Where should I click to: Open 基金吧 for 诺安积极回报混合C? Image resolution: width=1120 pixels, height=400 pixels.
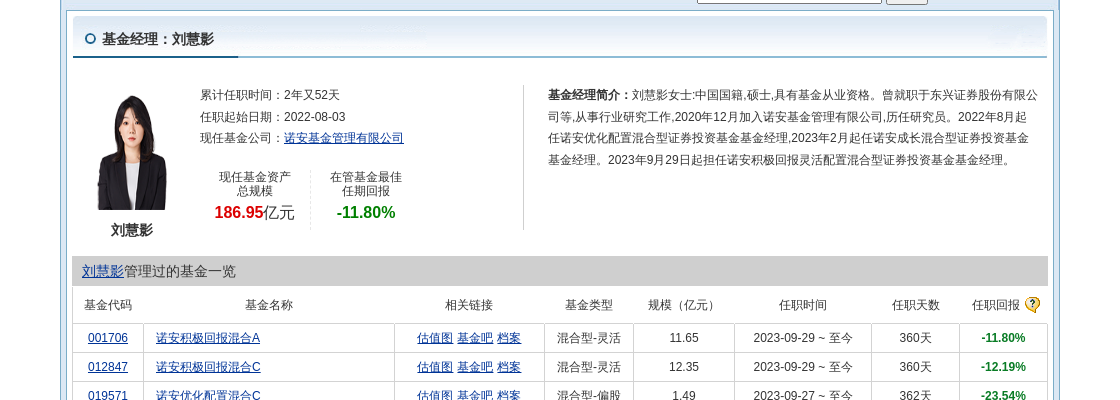tap(474, 367)
